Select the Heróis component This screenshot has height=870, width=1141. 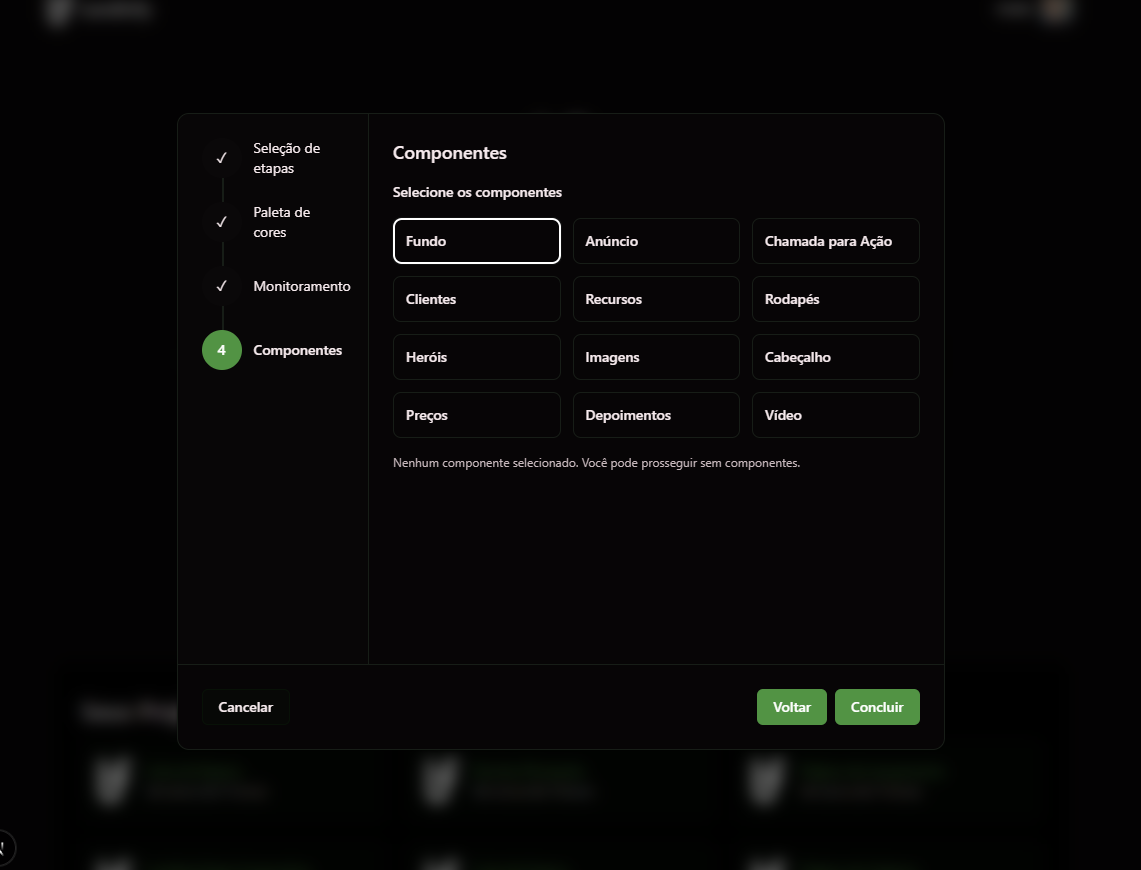click(x=476, y=357)
